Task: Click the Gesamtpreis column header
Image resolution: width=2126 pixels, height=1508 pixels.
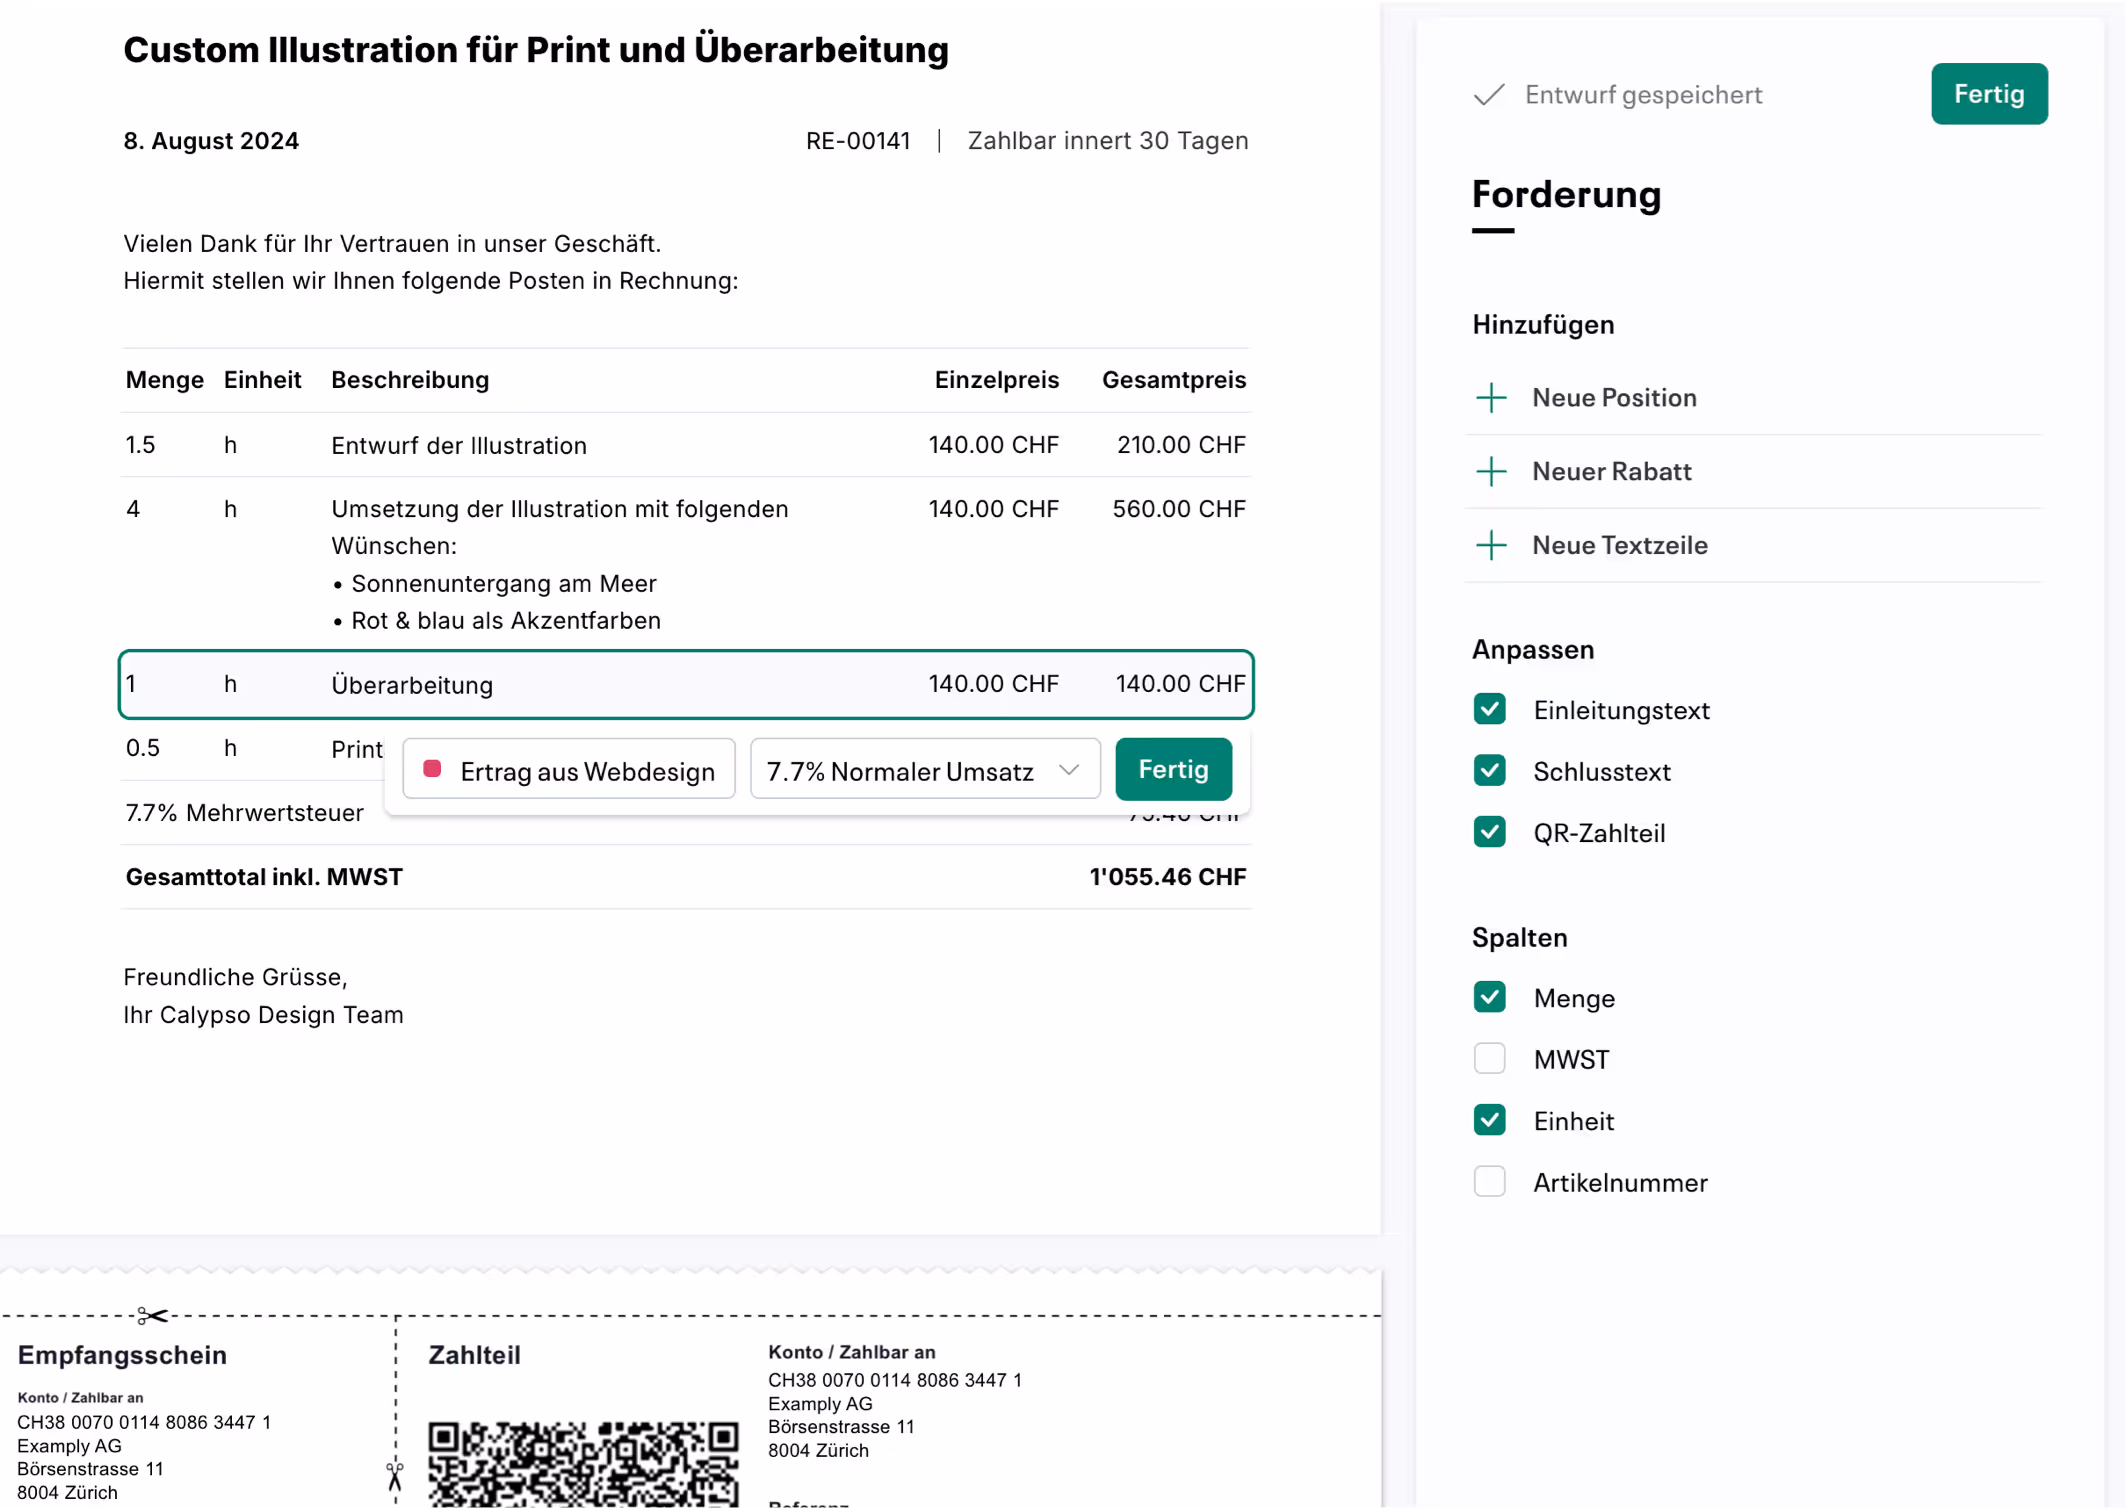Action: click(1174, 380)
